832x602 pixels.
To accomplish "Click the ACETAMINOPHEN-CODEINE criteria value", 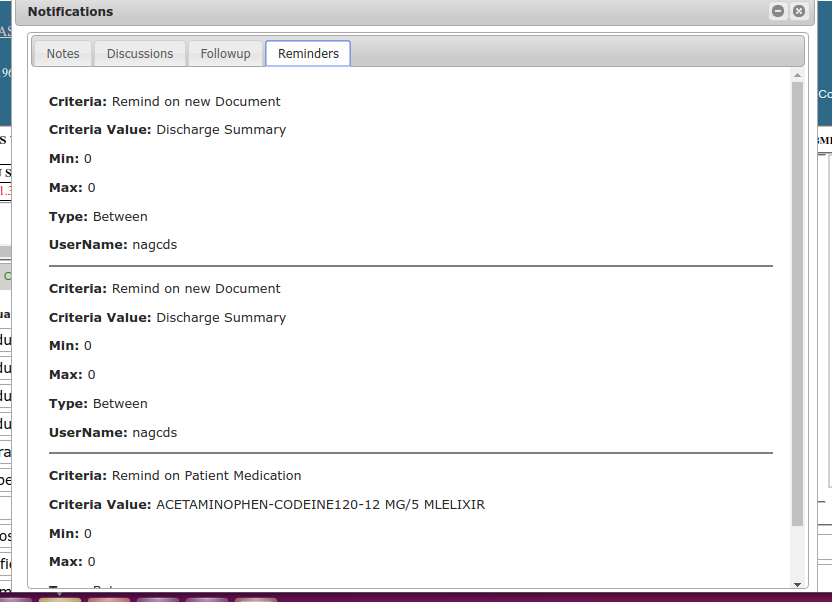I will [320, 505].
